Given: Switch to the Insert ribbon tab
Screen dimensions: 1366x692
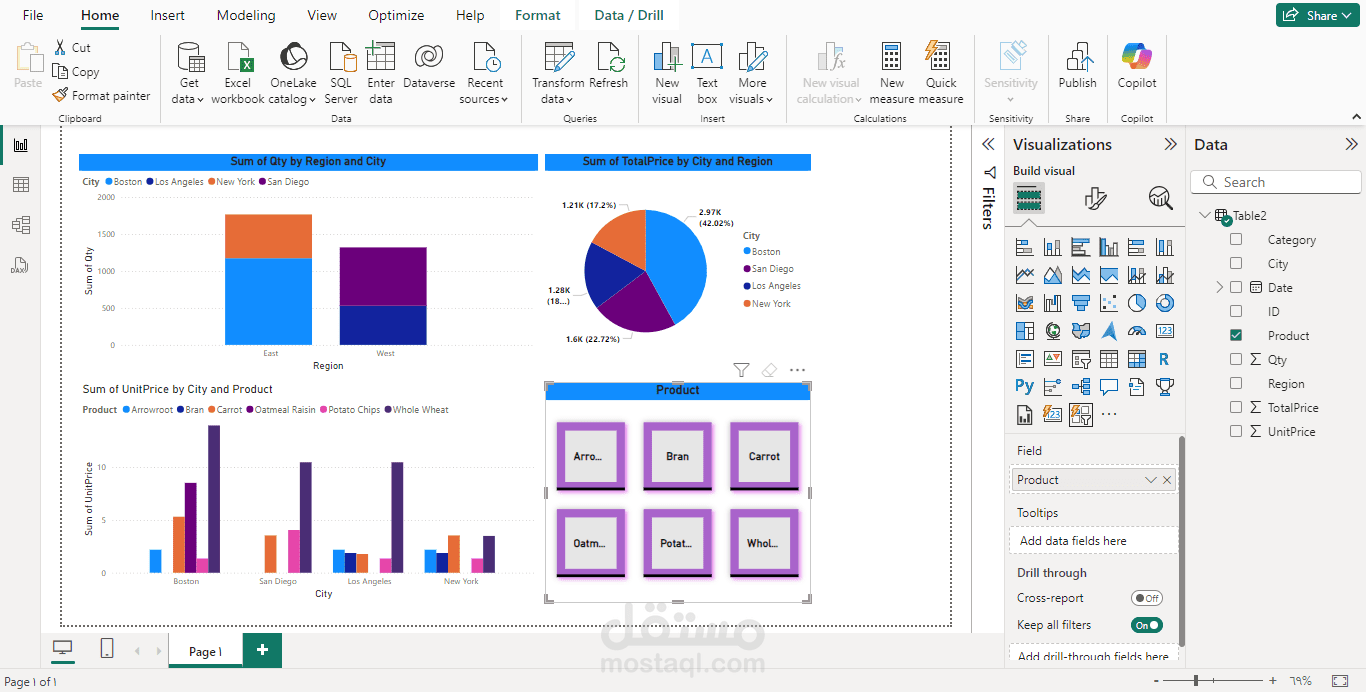Looking at the screenshot, I should 167,15.
